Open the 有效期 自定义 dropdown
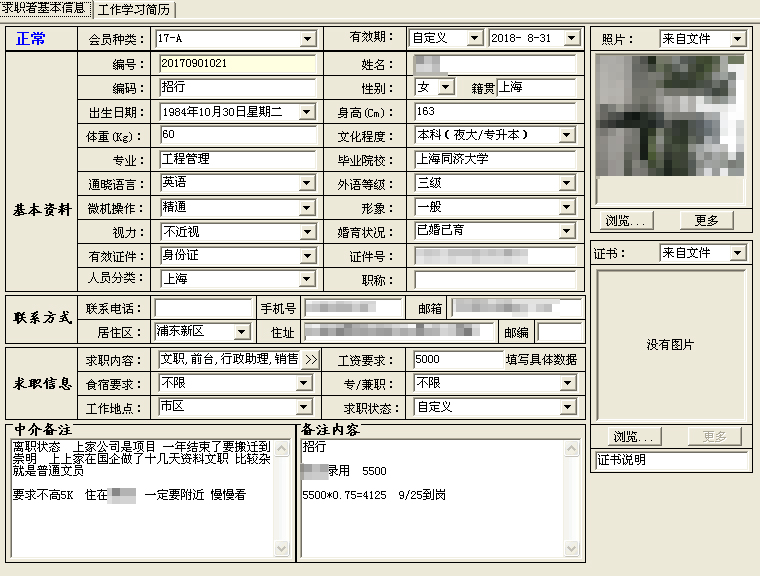Screen dimensions: 760x576 click(475, 38)
